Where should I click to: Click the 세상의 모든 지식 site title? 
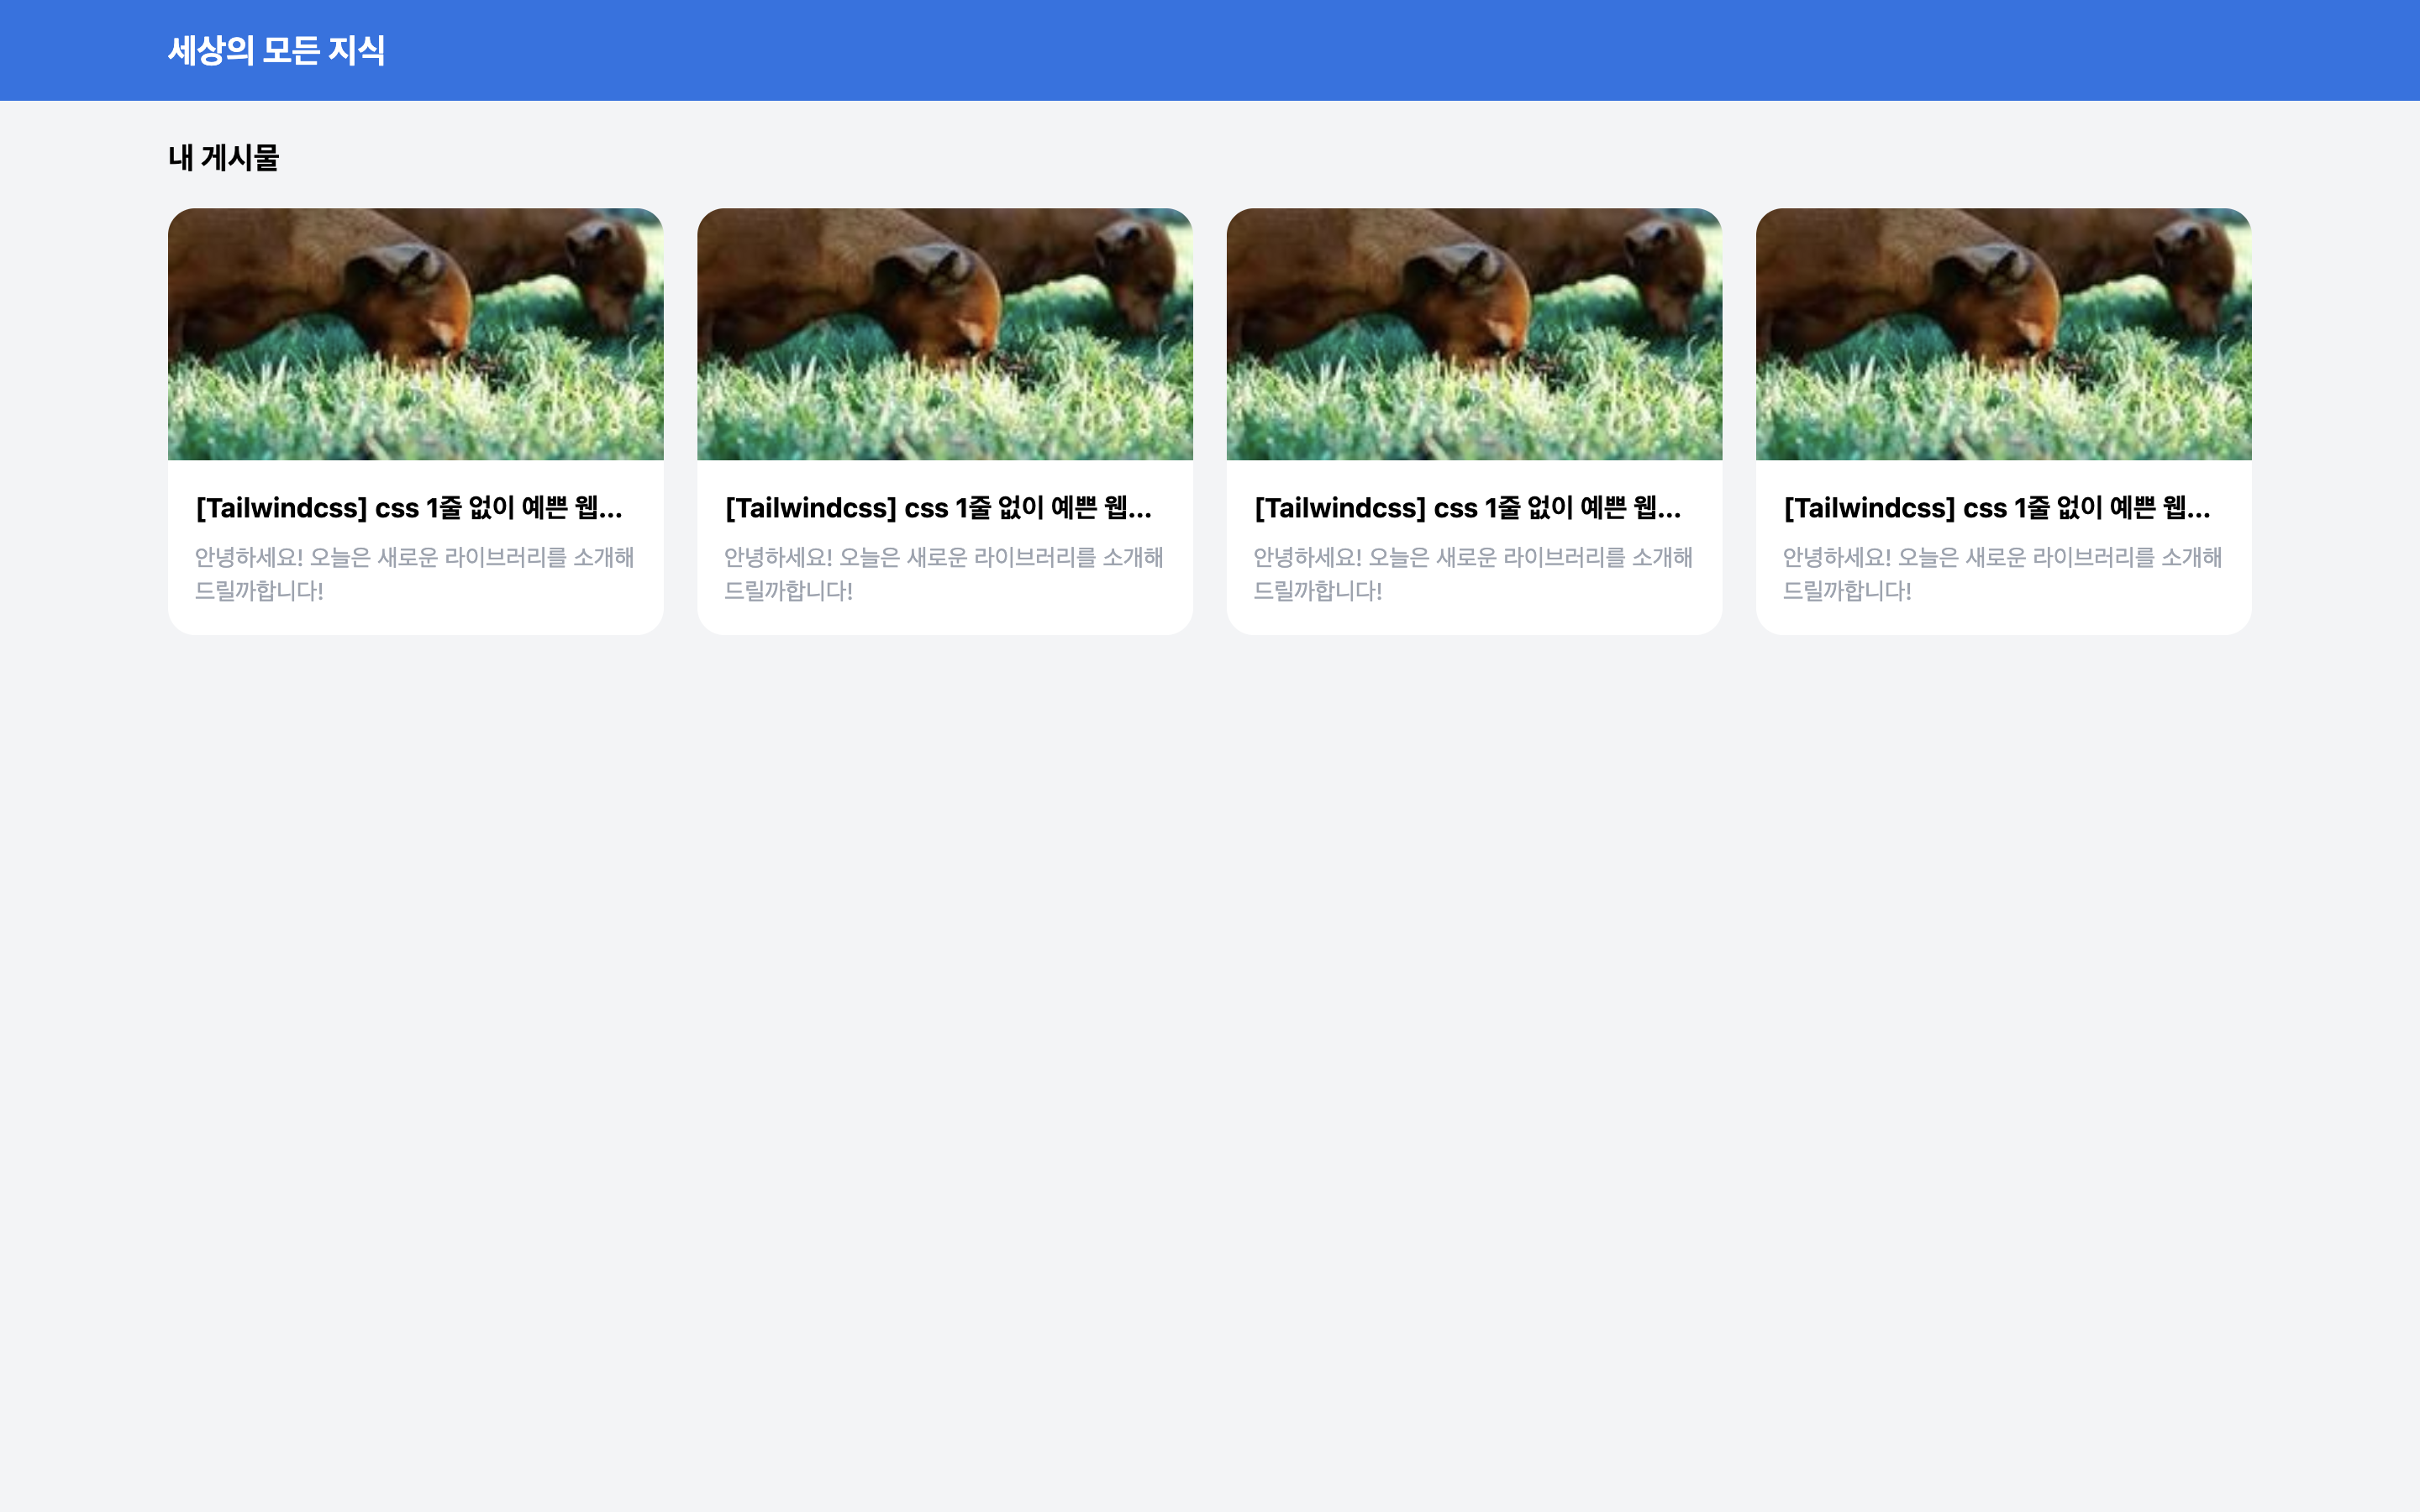click(276, 50)
